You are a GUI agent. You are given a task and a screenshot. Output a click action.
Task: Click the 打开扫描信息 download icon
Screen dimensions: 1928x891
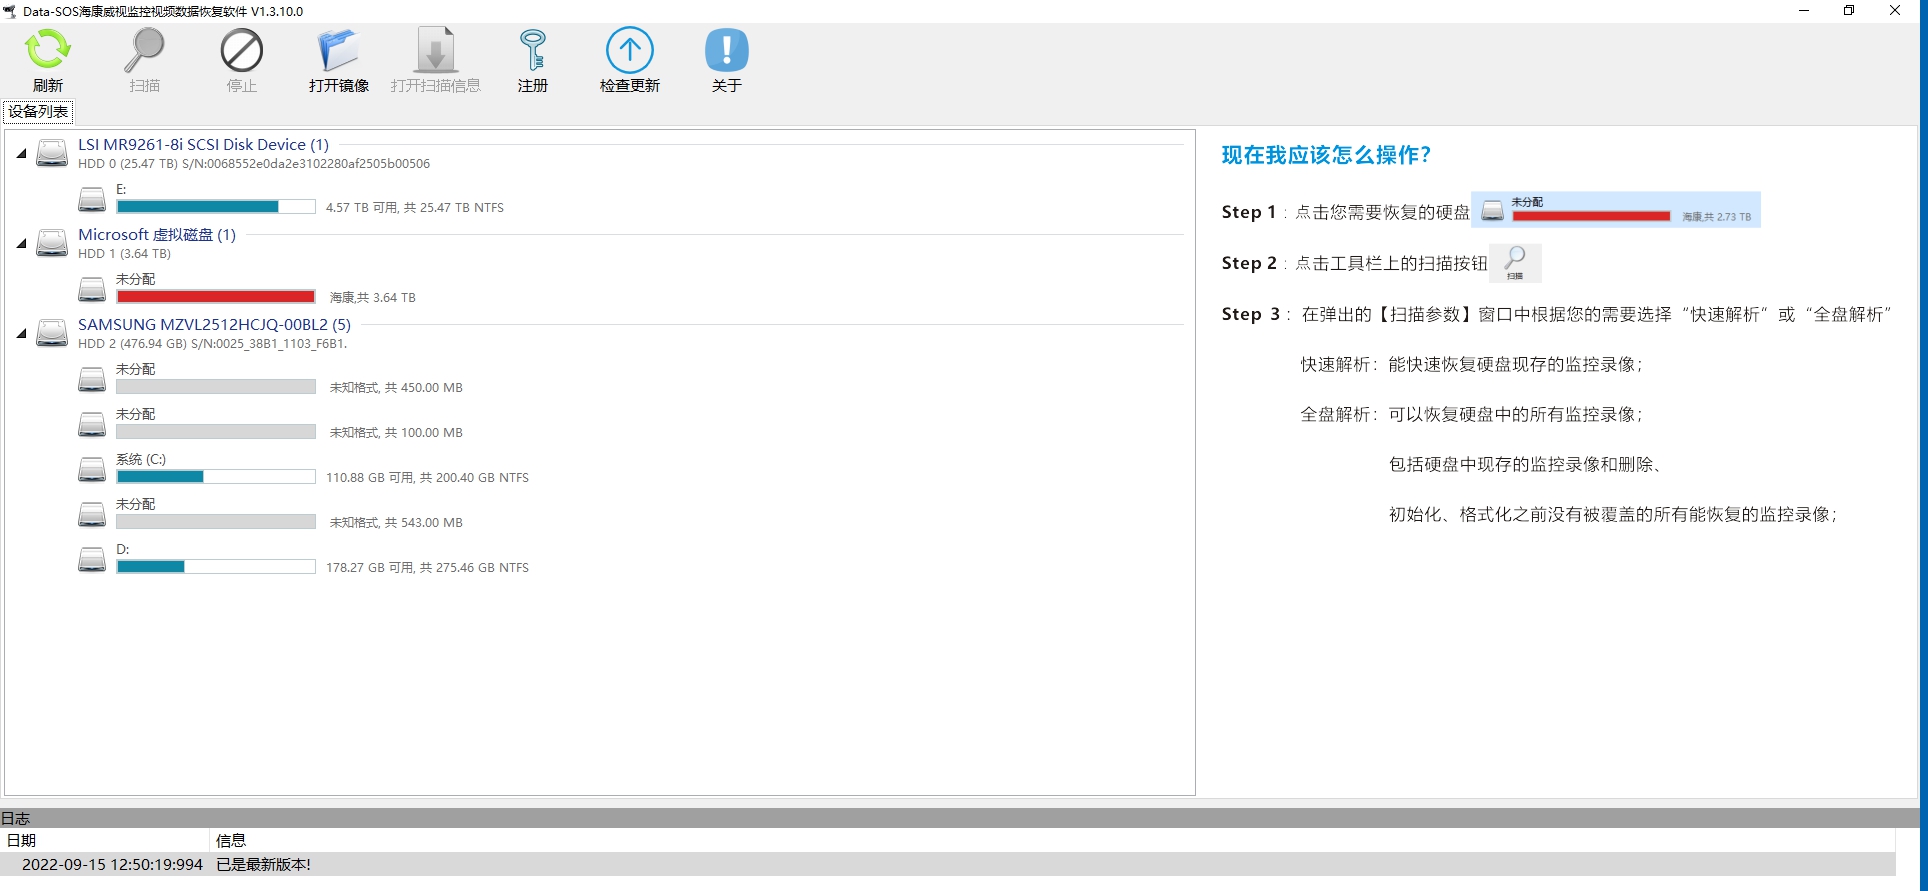(x=435, y=50)
